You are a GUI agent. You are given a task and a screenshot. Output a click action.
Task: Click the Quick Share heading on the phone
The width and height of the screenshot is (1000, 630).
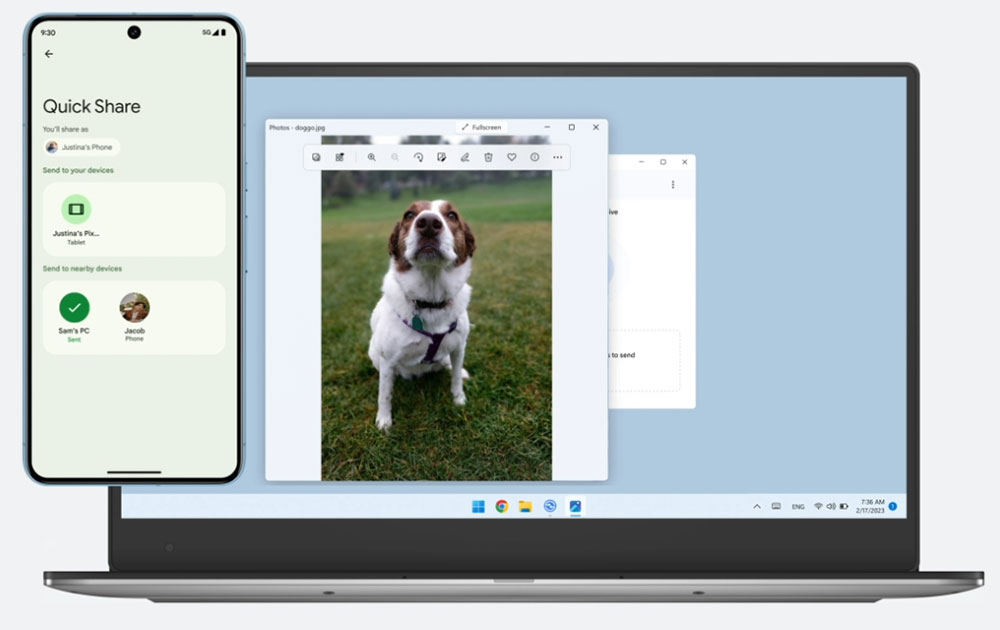pos(92,106)
